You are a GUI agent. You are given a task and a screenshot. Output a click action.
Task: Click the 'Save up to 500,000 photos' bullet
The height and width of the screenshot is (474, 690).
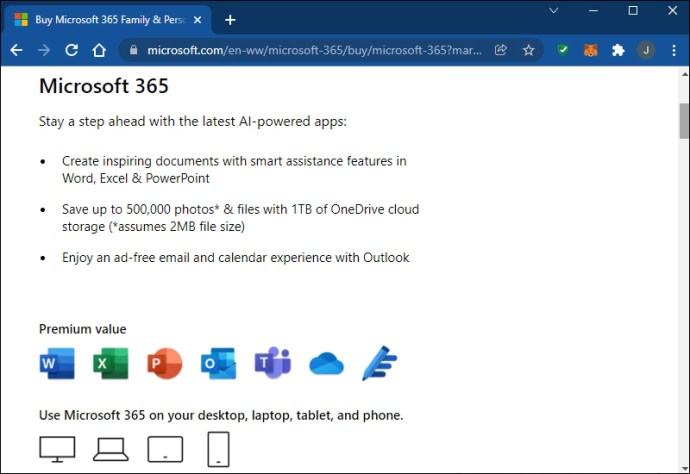[240, 218]
